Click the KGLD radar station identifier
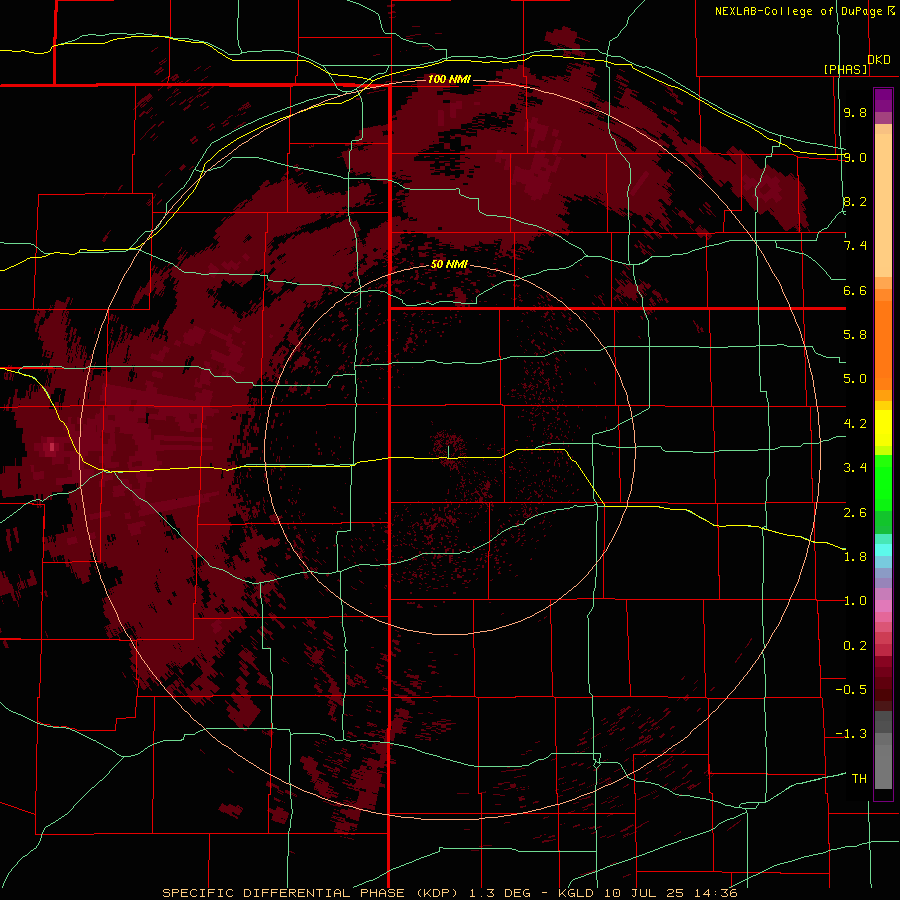Viewport: 900px width, 900px height. [x=577, y=893]
